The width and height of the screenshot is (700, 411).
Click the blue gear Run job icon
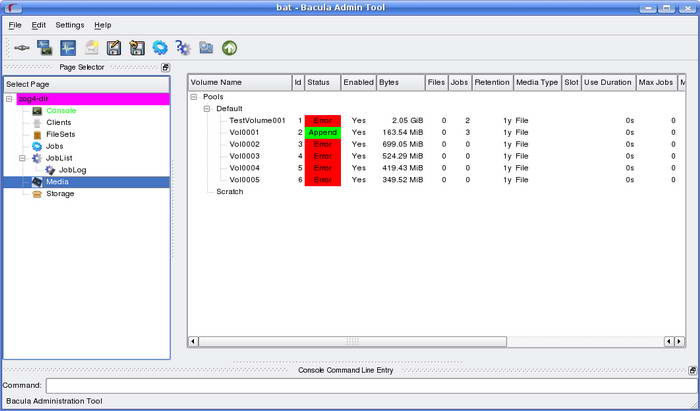pos(160,48)
